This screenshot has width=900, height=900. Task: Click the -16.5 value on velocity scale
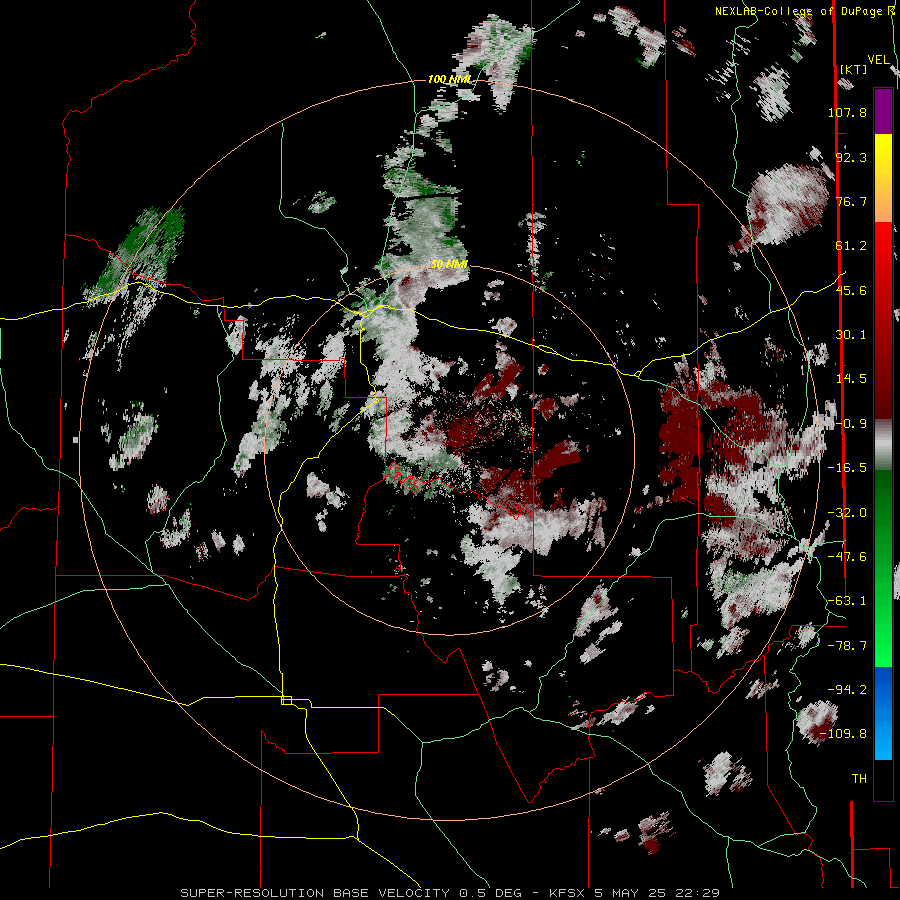point(847,468)
